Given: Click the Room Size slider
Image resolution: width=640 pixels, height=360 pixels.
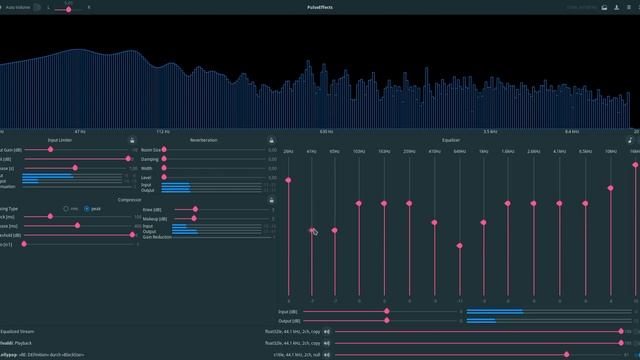Looking at the screenshot, I should [214, 150].
